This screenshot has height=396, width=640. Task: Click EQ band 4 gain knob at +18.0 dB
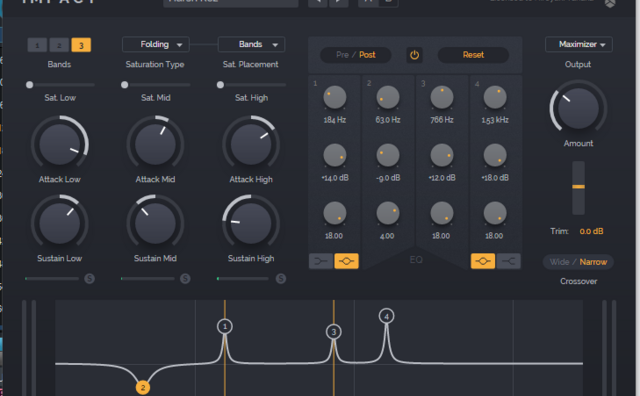[x=495, y=156]
